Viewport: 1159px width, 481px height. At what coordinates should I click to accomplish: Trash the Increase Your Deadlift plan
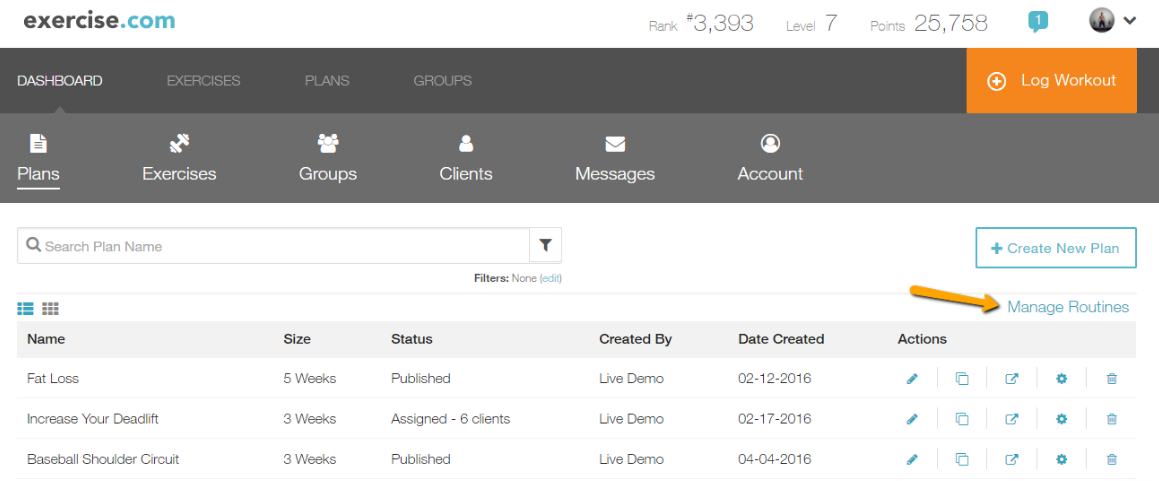coord(1111,419)
